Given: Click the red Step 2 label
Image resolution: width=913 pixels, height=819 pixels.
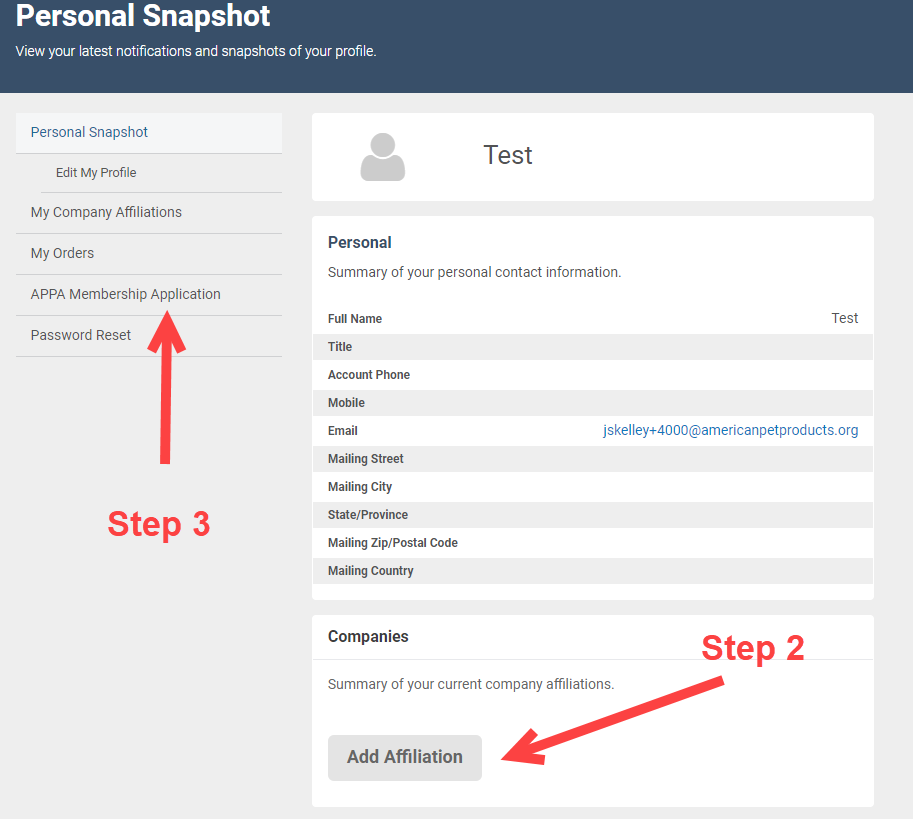Looking at the screenshot, I should 752,647.
